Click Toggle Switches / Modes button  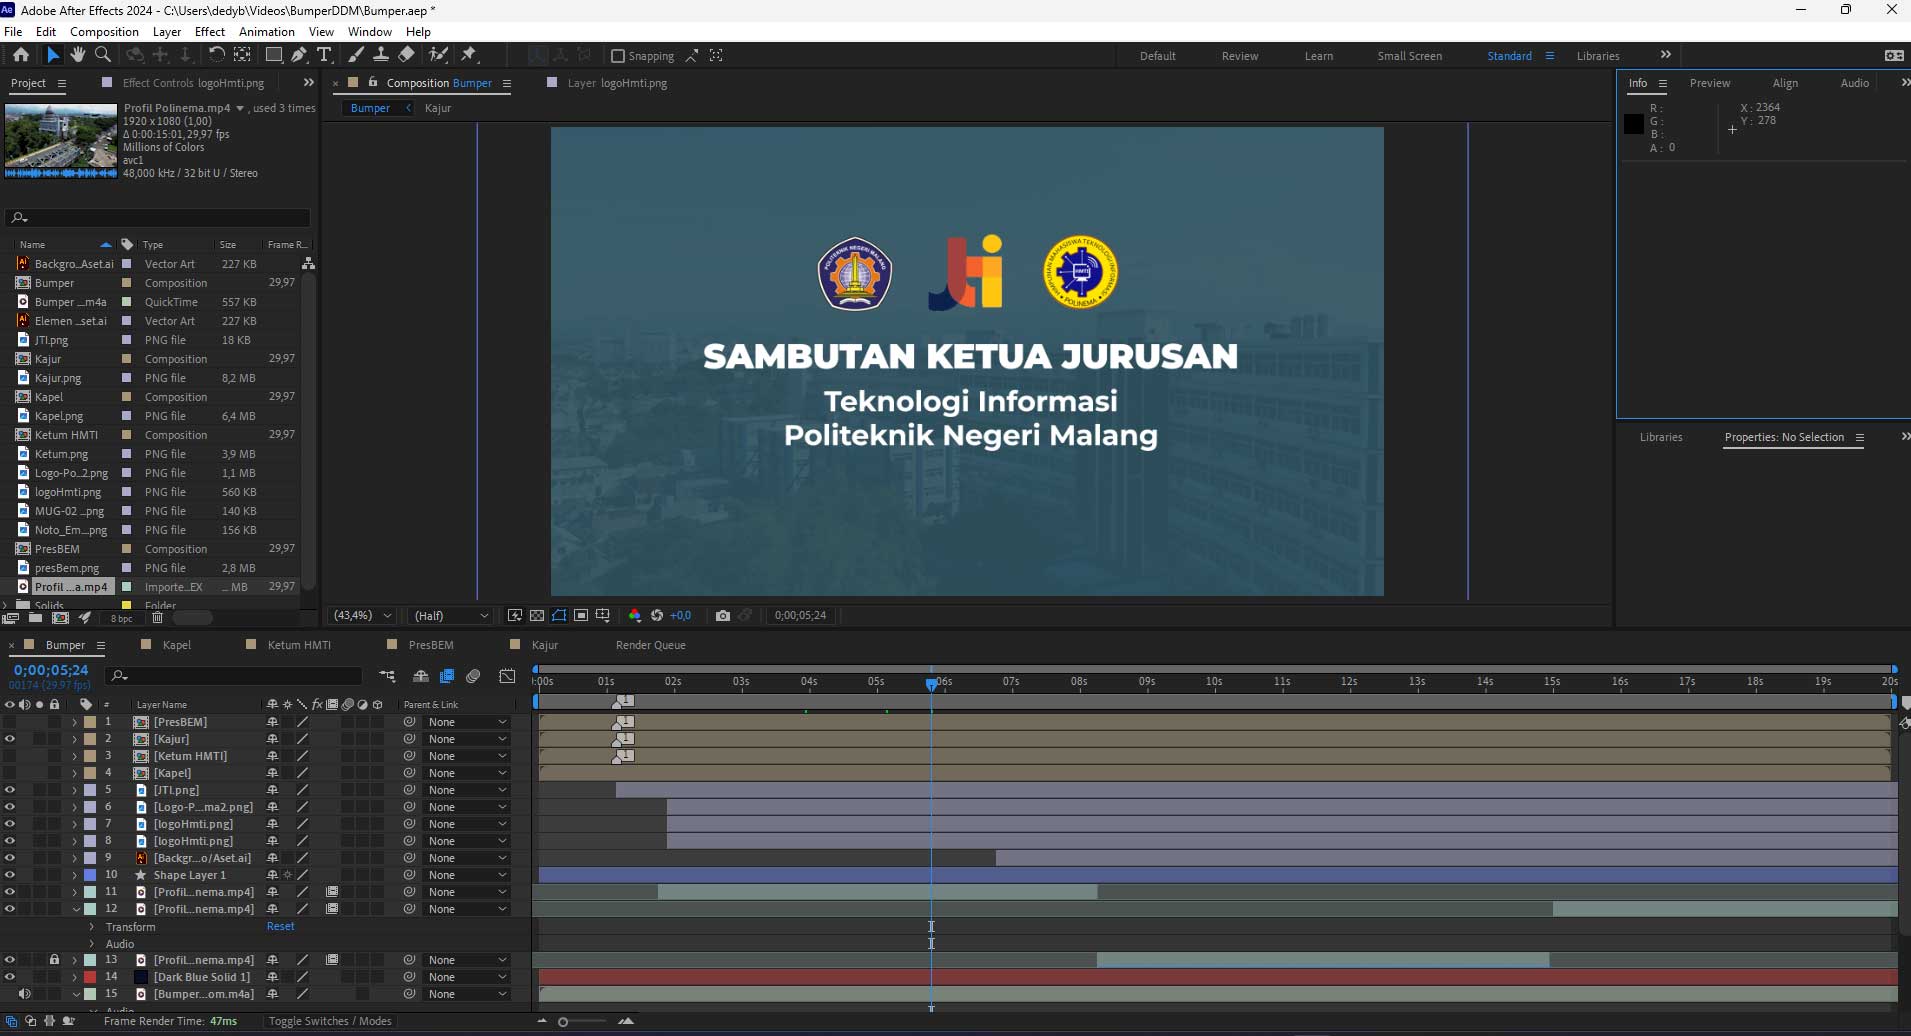pos(330,1021)
